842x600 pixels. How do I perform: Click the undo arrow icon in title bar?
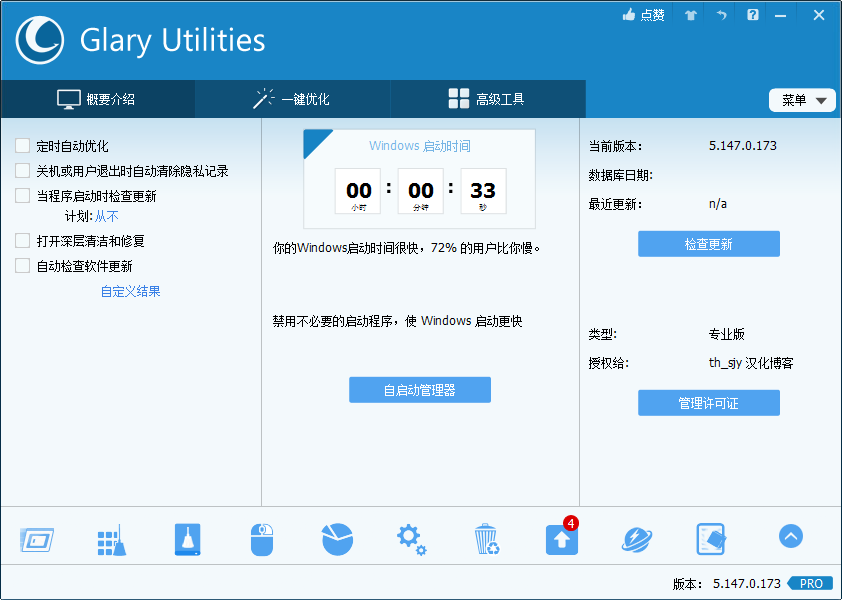[721, 15]
